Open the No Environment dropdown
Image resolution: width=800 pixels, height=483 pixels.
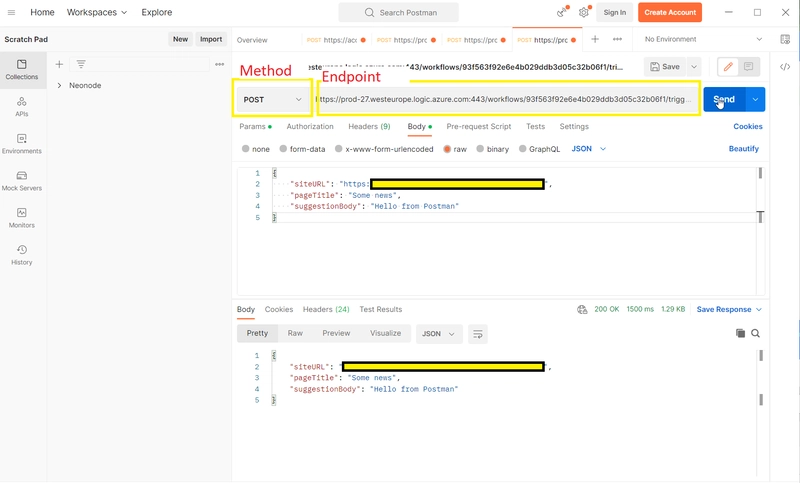pyautogui.click(x=703, y=39)
